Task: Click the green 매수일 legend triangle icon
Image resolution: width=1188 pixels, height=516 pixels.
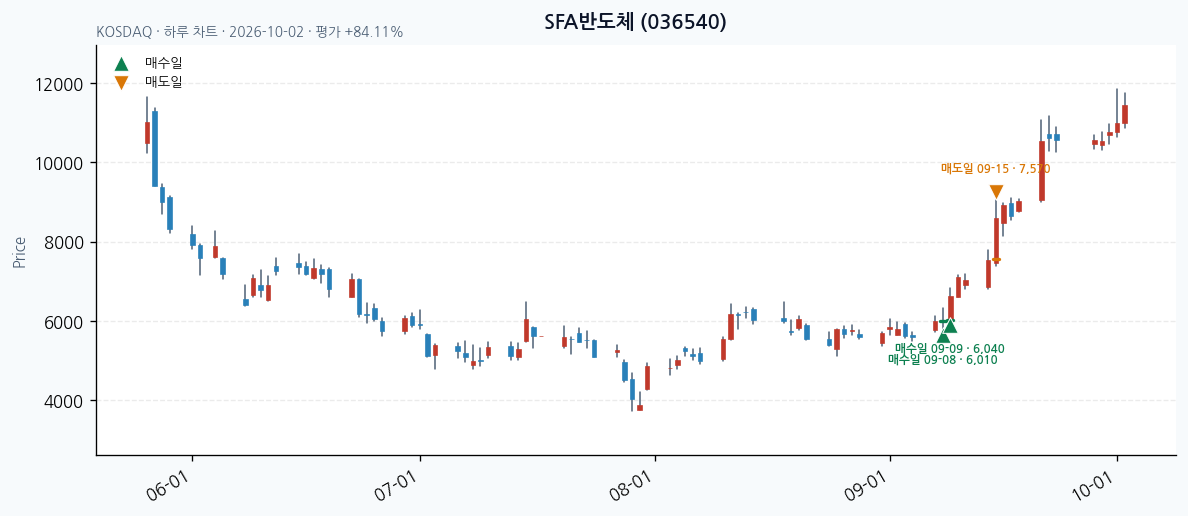Action: pos(121,64)
